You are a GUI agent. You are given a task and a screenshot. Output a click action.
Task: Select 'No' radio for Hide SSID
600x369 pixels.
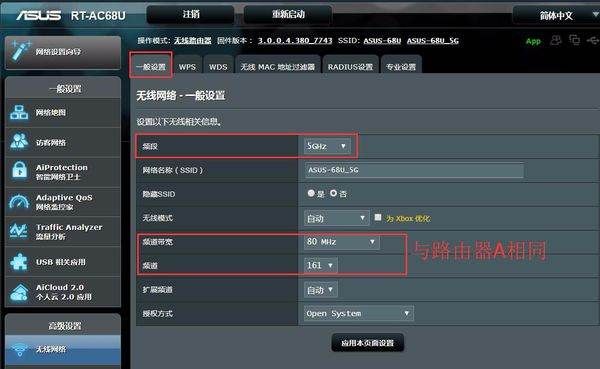pos(334,193)
